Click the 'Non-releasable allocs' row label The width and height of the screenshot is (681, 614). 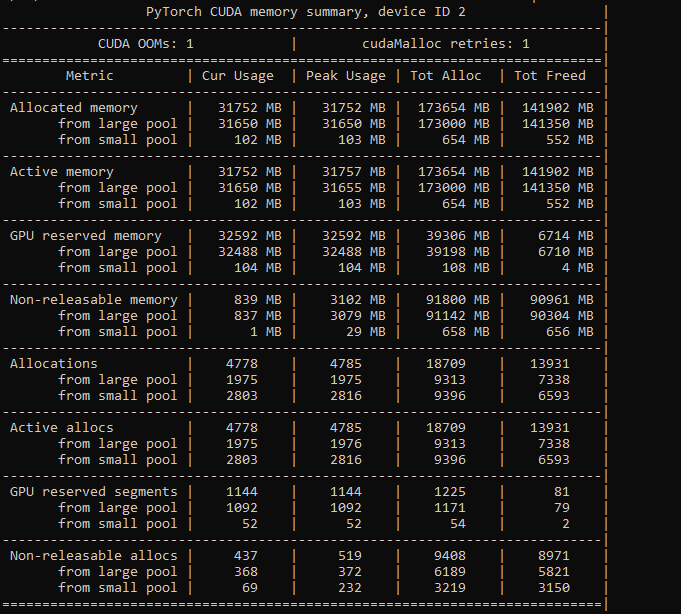[93, 555]
